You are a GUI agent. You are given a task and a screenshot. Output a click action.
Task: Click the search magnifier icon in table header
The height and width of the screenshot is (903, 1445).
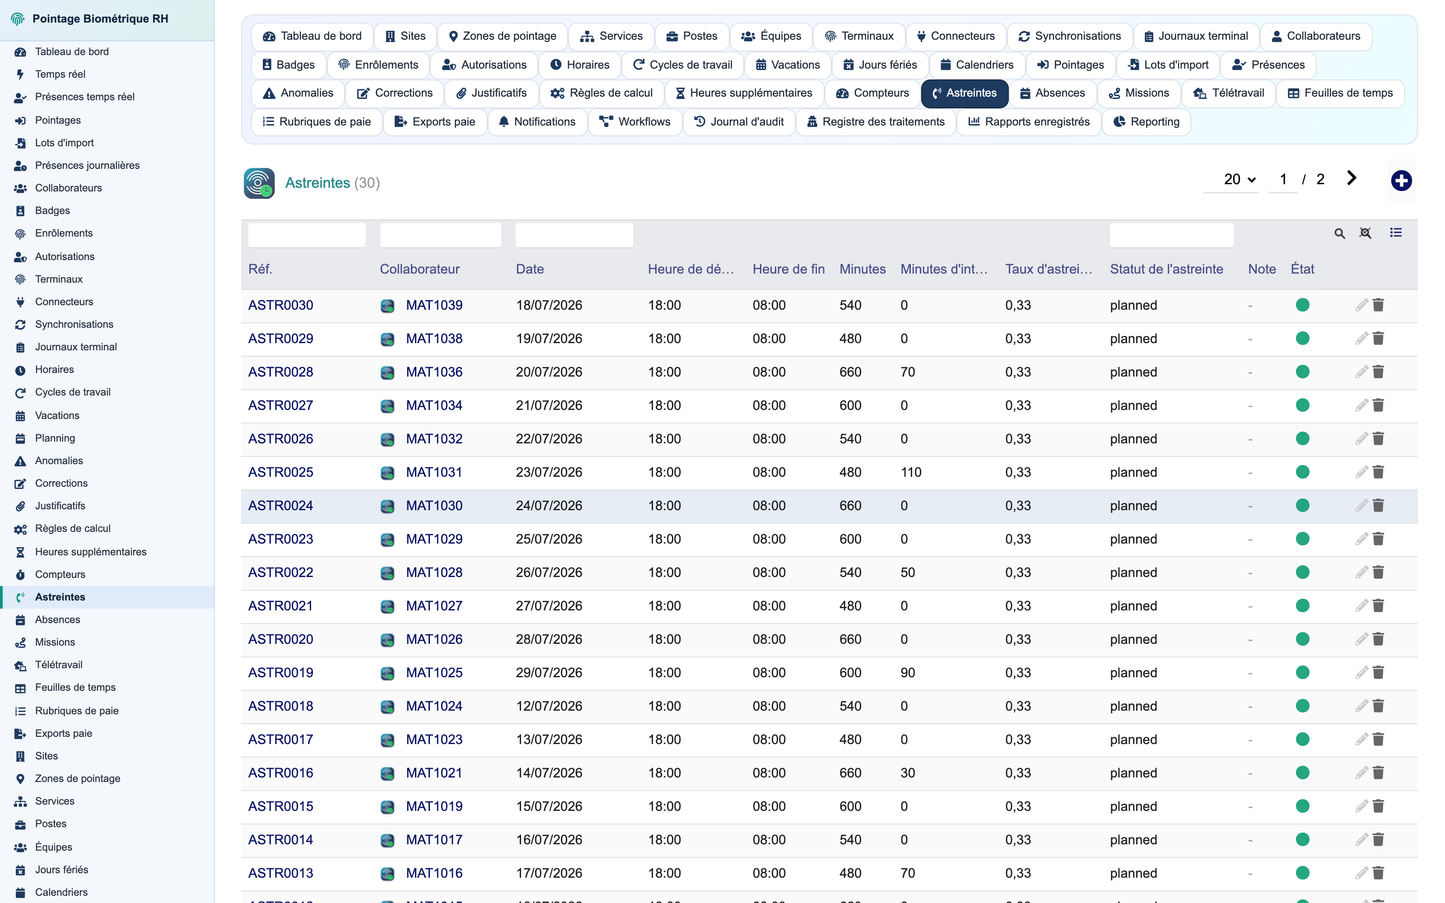pos(1339,234)
